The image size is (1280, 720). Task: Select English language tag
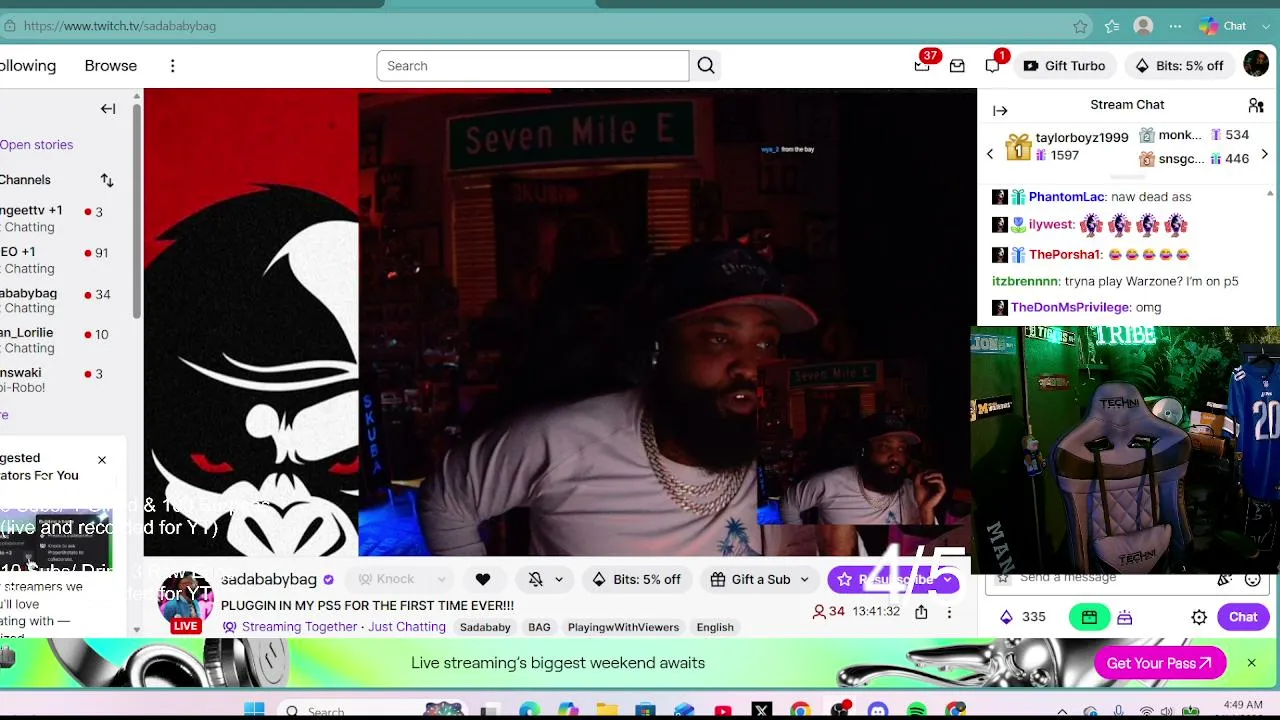tap(715, 627)
